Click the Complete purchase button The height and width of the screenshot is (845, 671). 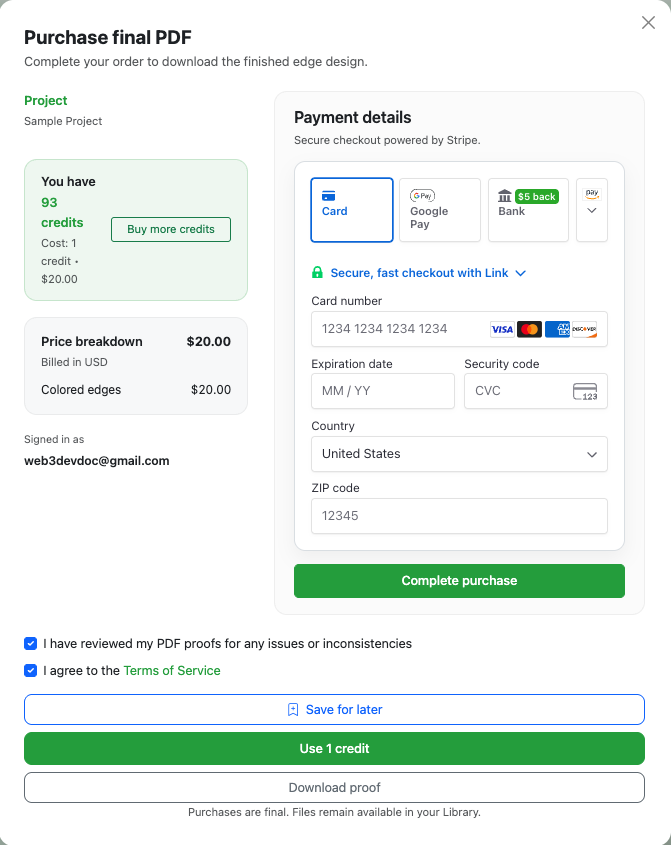(x=459, y=580)
